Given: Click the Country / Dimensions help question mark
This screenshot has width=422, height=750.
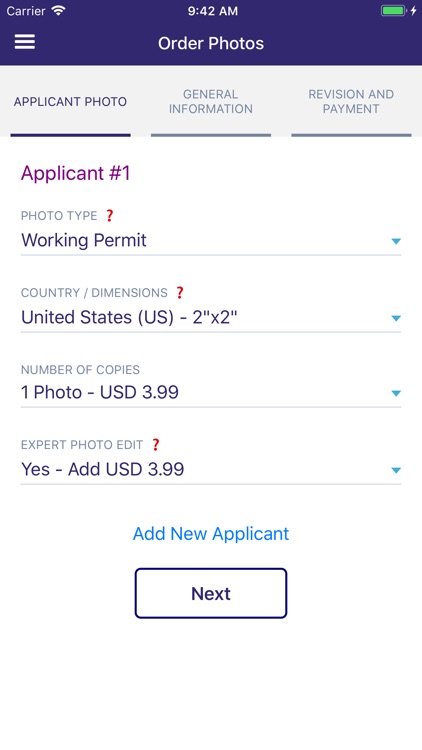Looking at the screenshot, I should coord(179,293).
